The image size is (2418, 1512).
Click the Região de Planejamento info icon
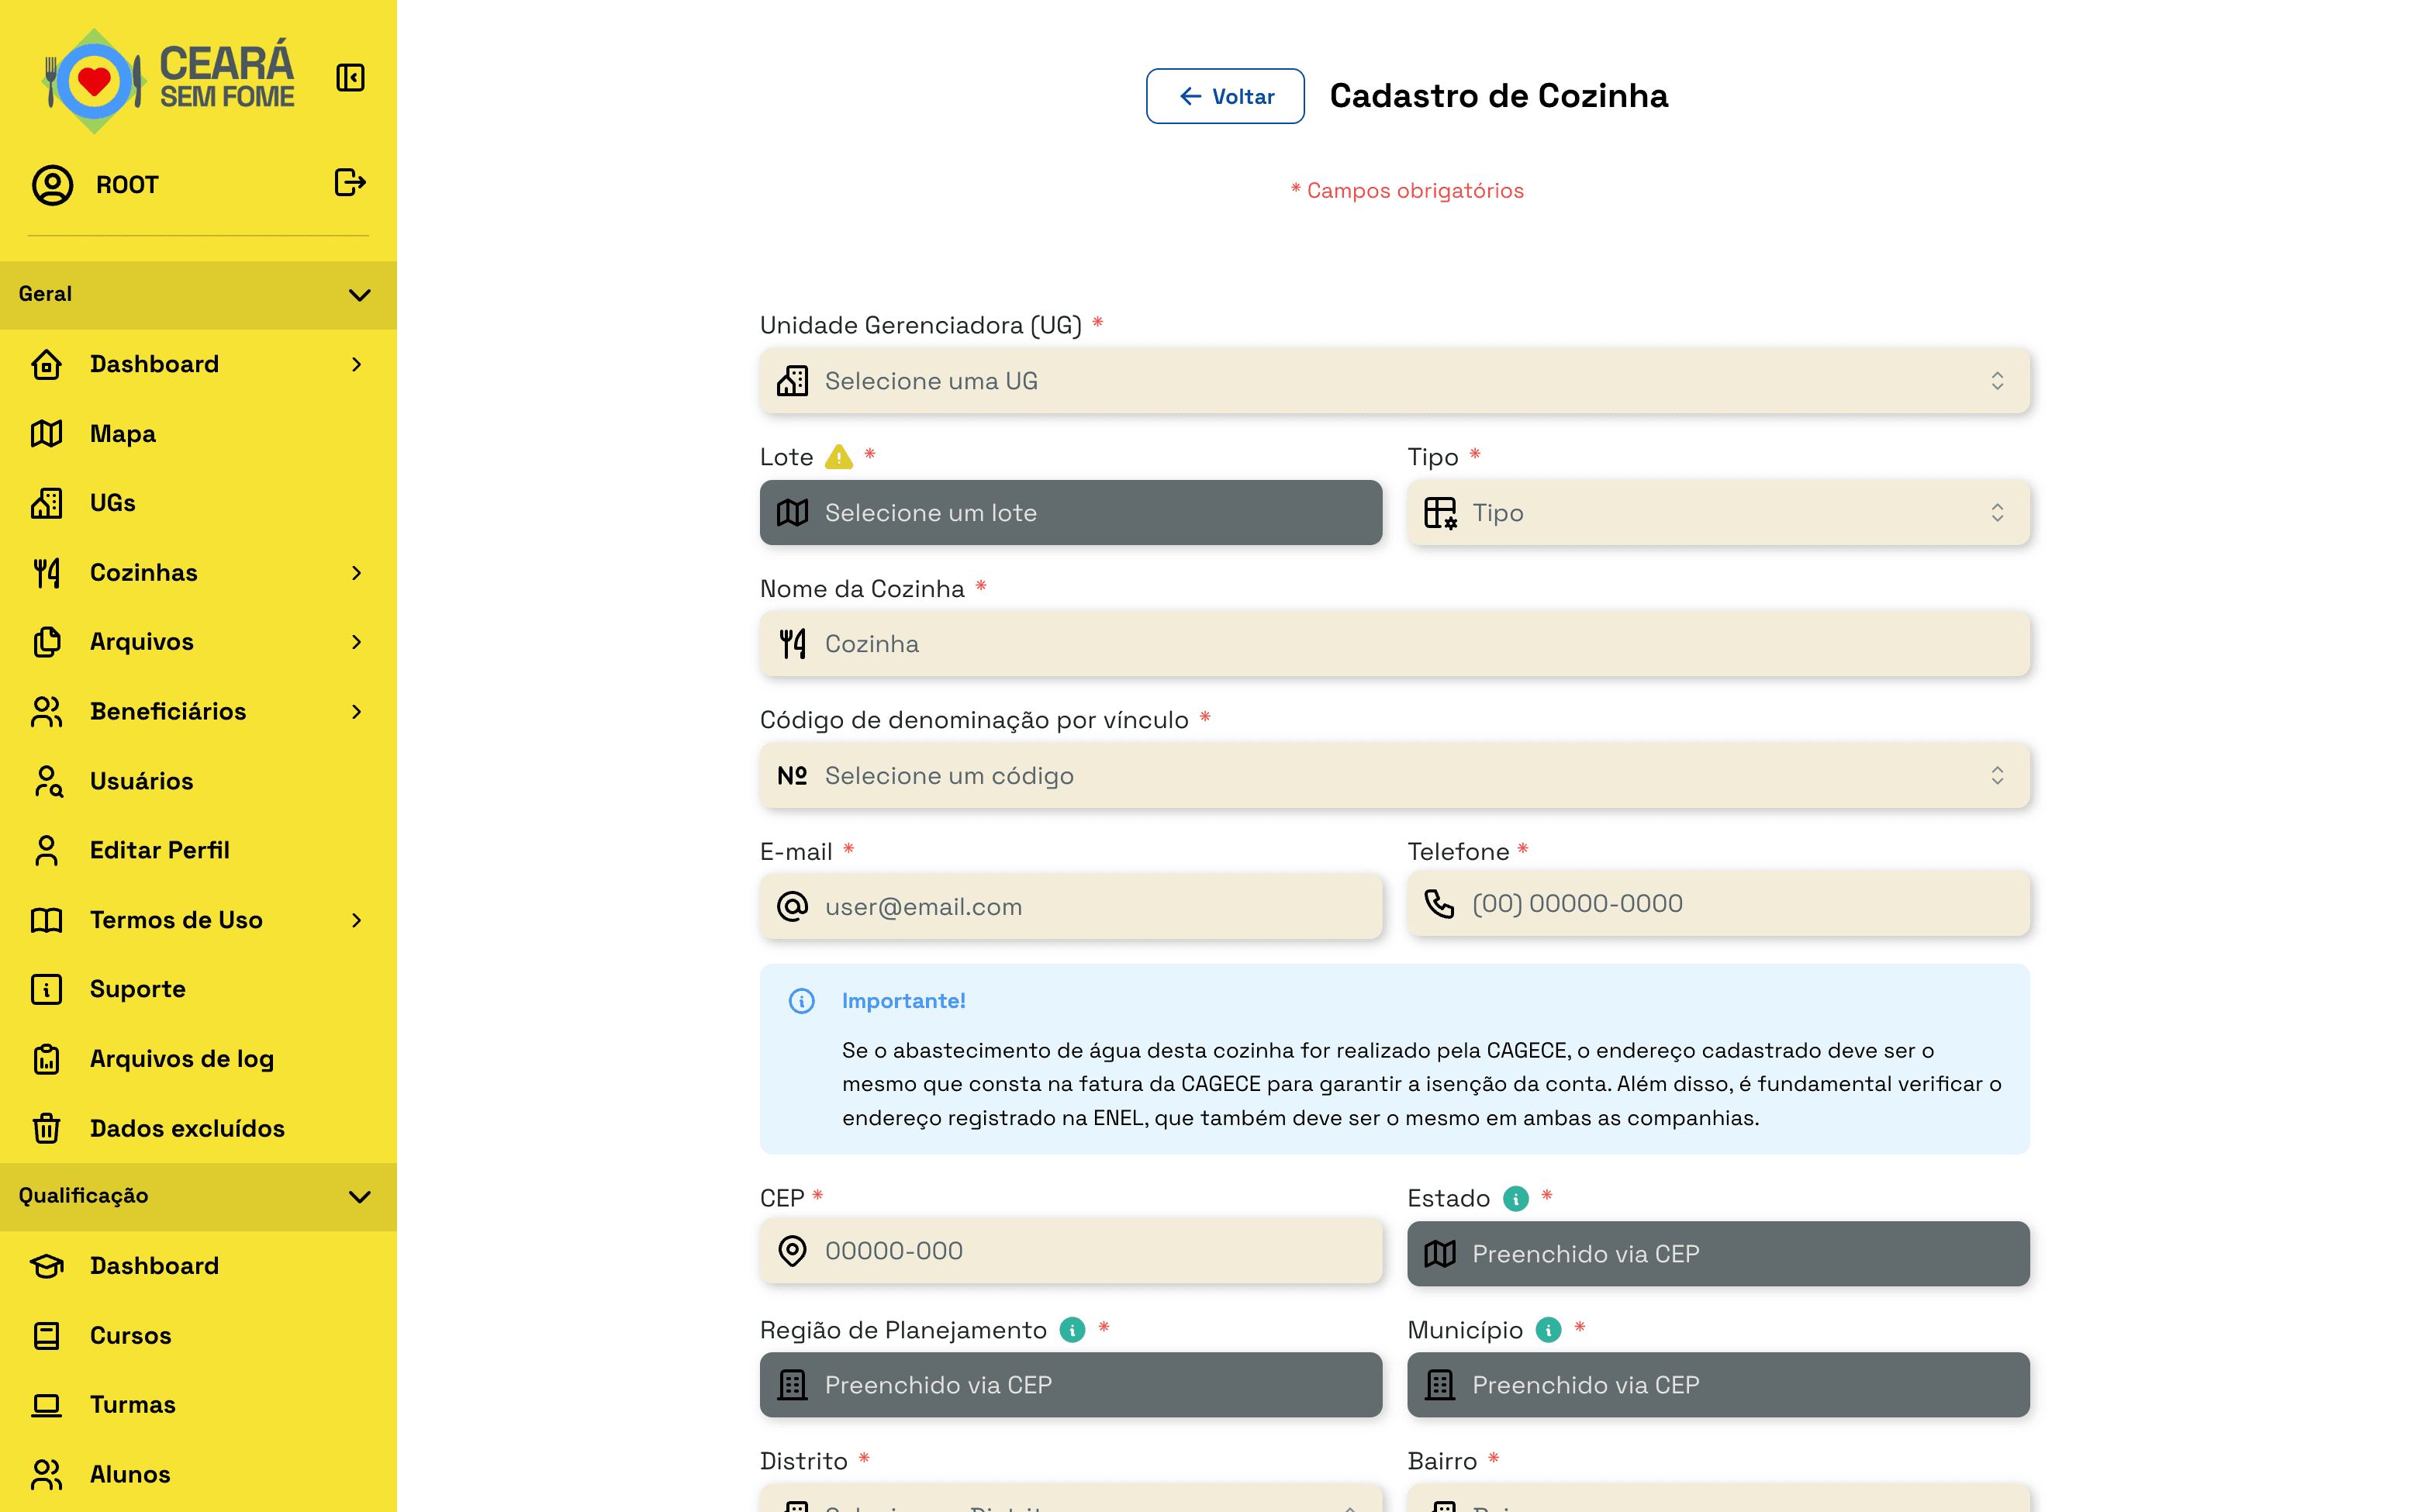(x=1072, y=1330)
